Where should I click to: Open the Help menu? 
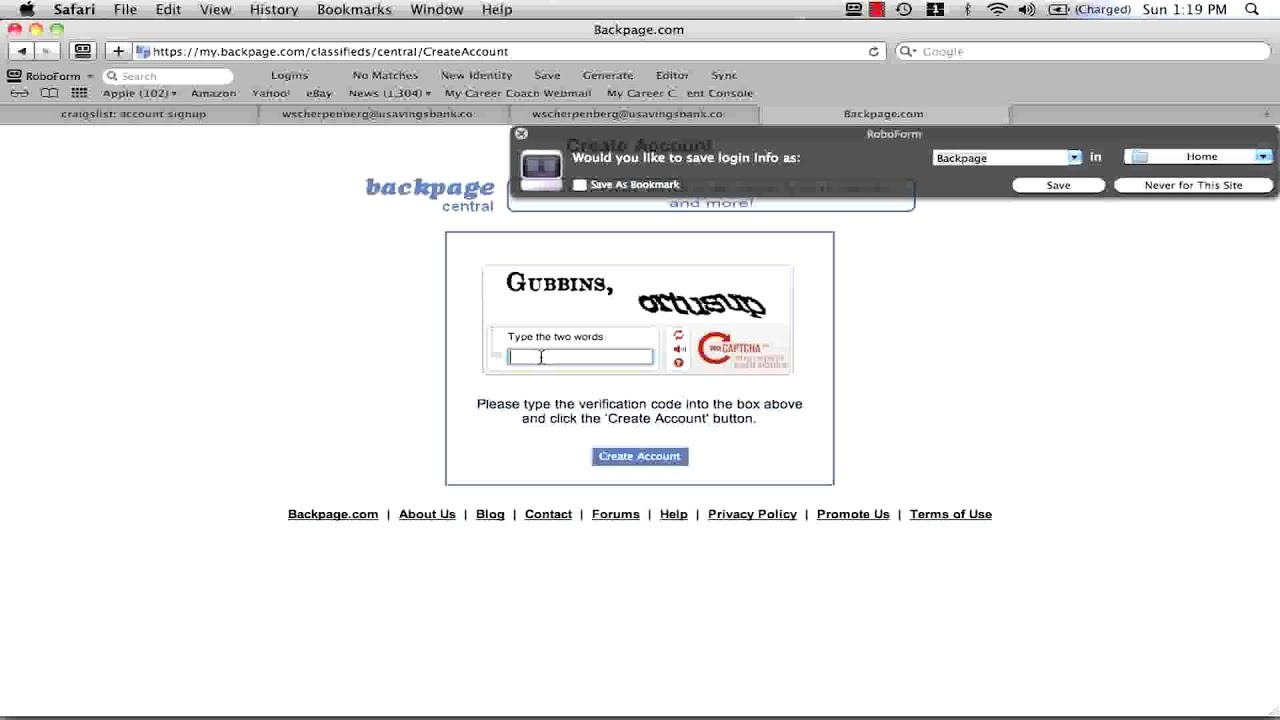[497, 9]
